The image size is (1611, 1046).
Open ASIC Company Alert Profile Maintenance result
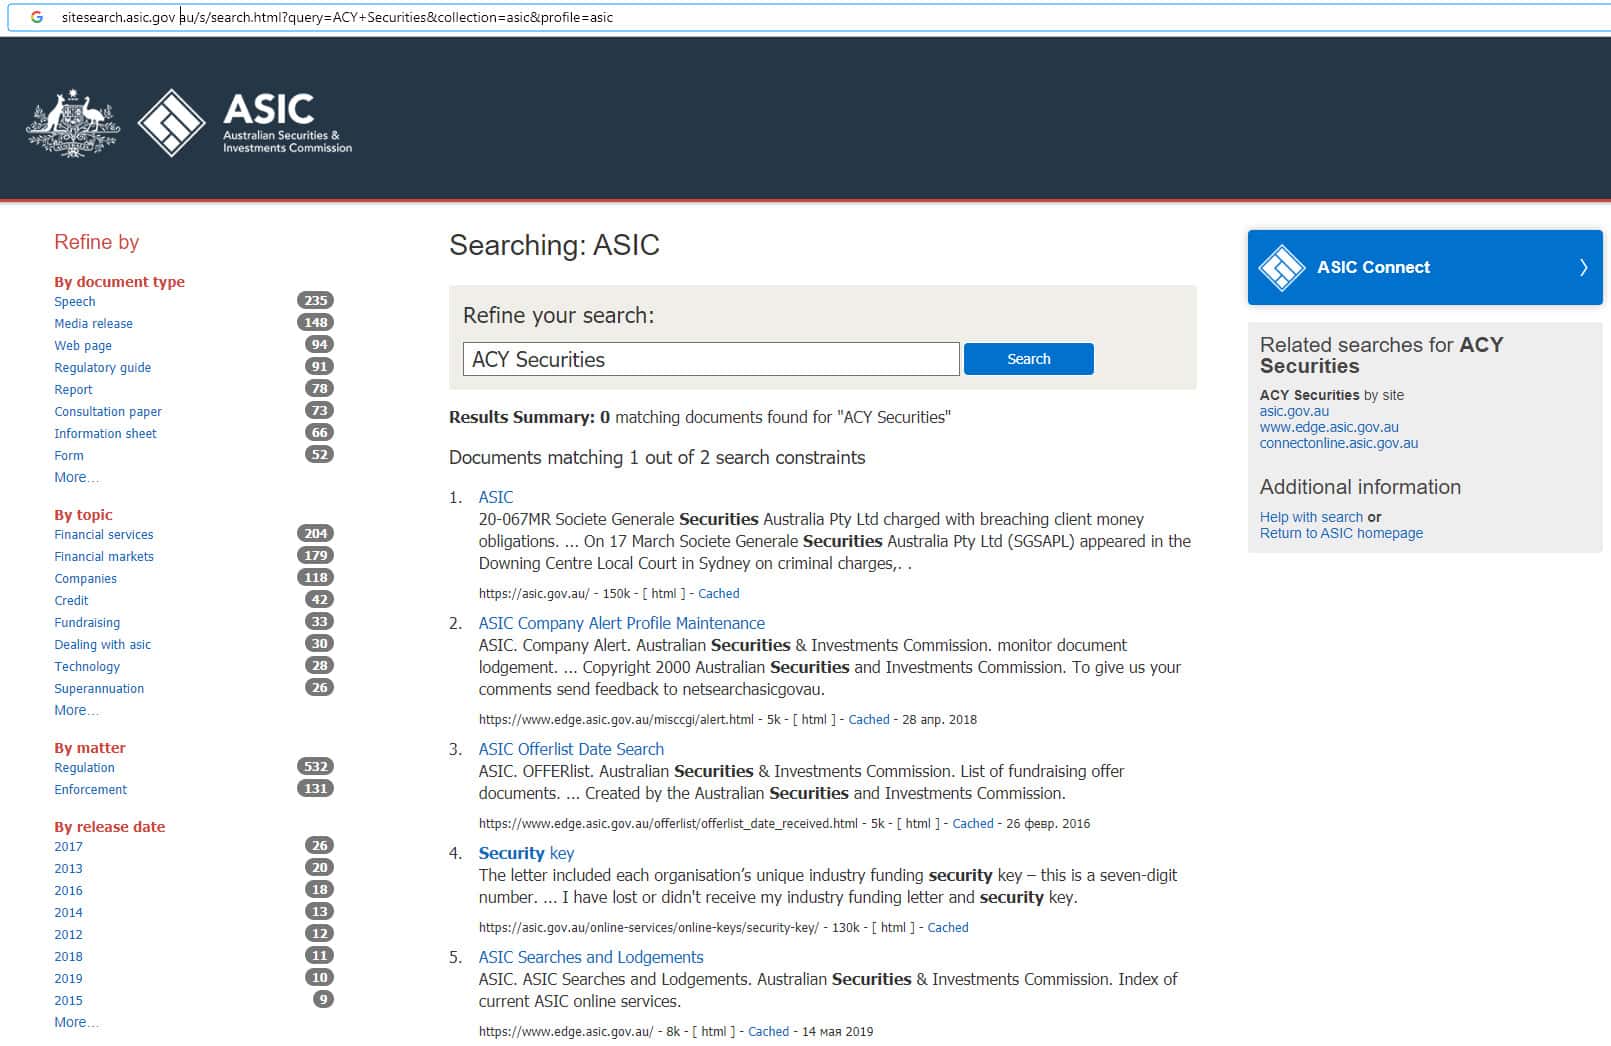(621, 623)
